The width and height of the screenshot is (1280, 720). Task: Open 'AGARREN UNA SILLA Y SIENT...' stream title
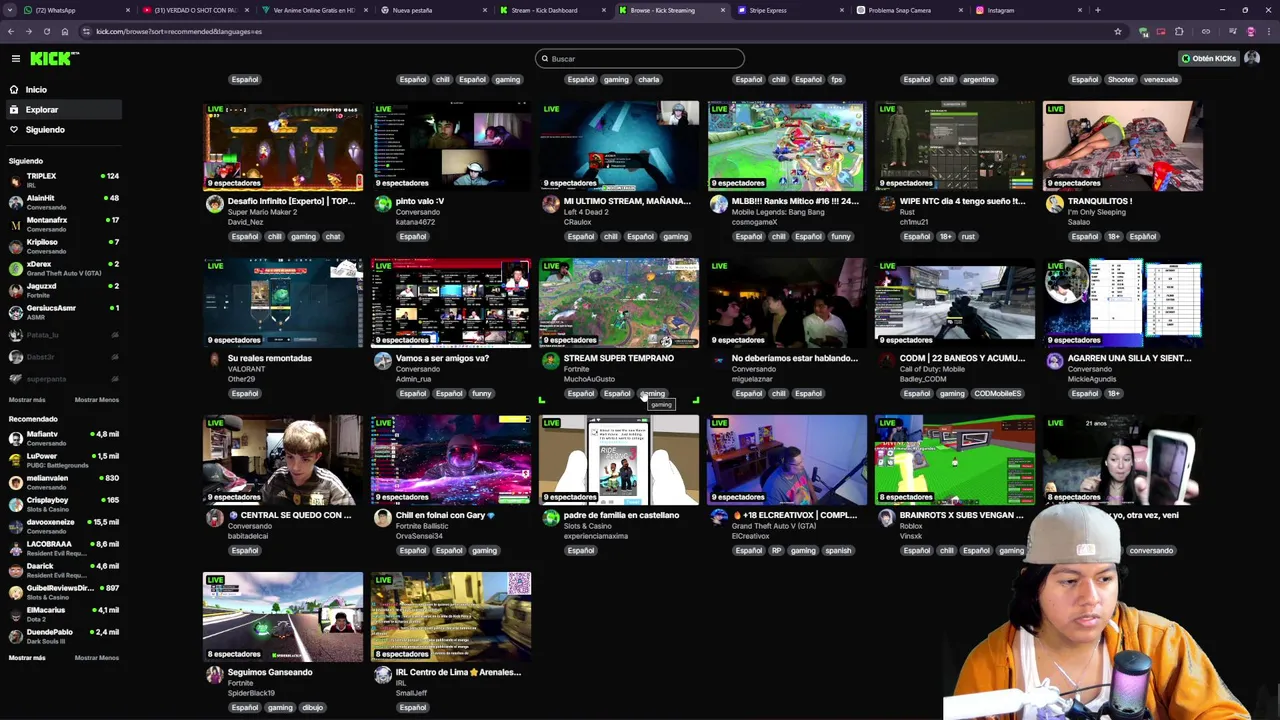click(x=1129, y=358)
